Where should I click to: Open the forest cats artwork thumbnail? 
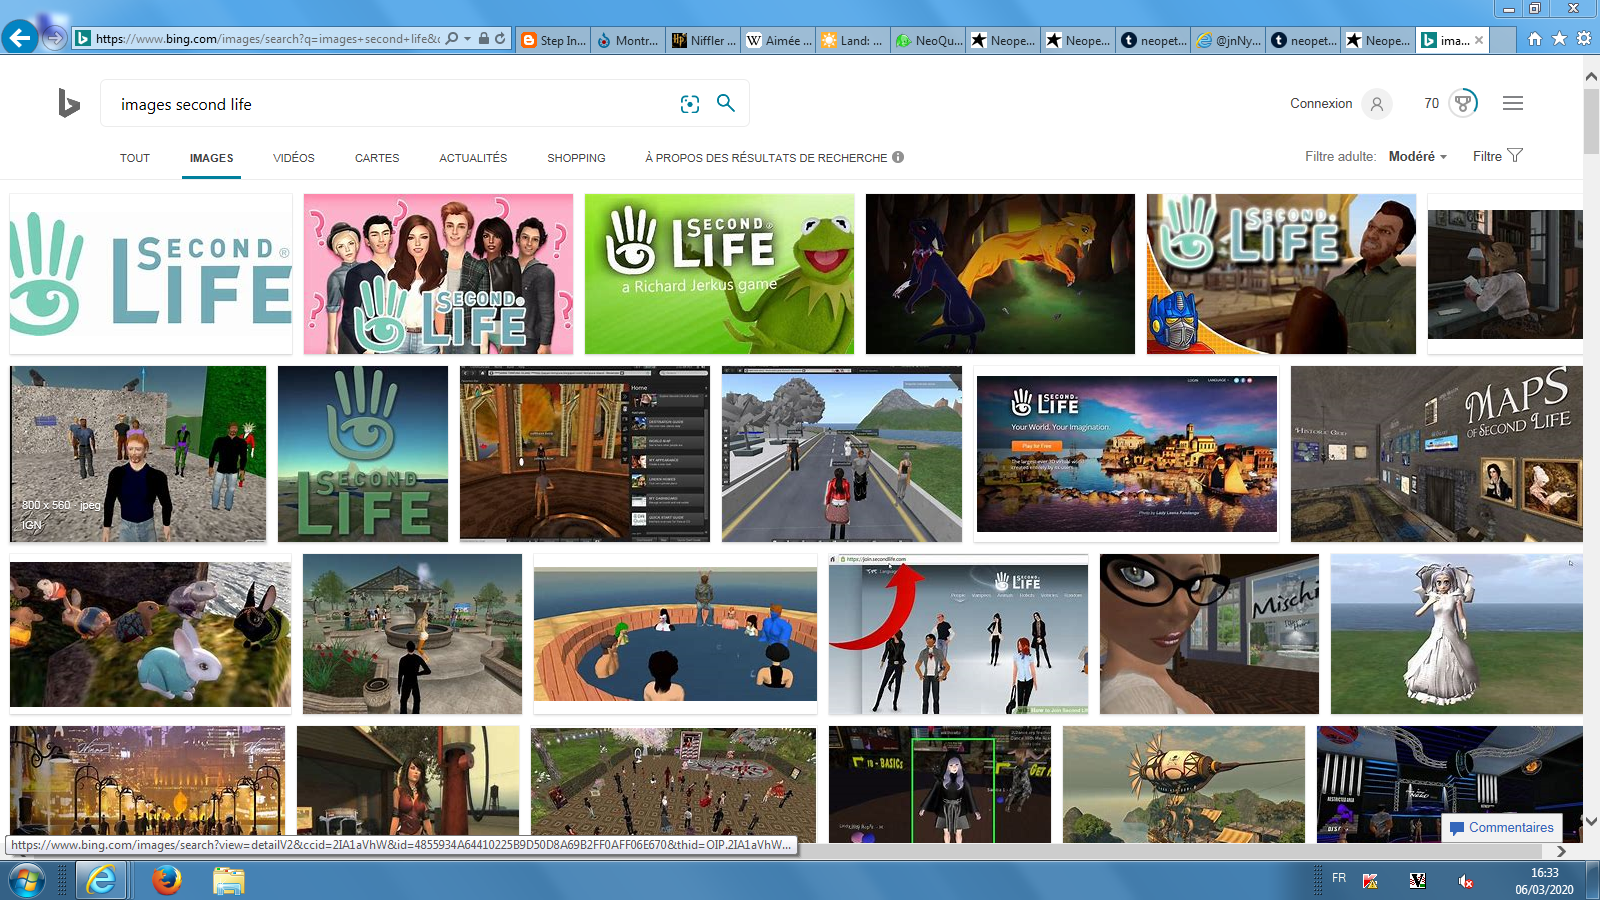(1000, 274)
